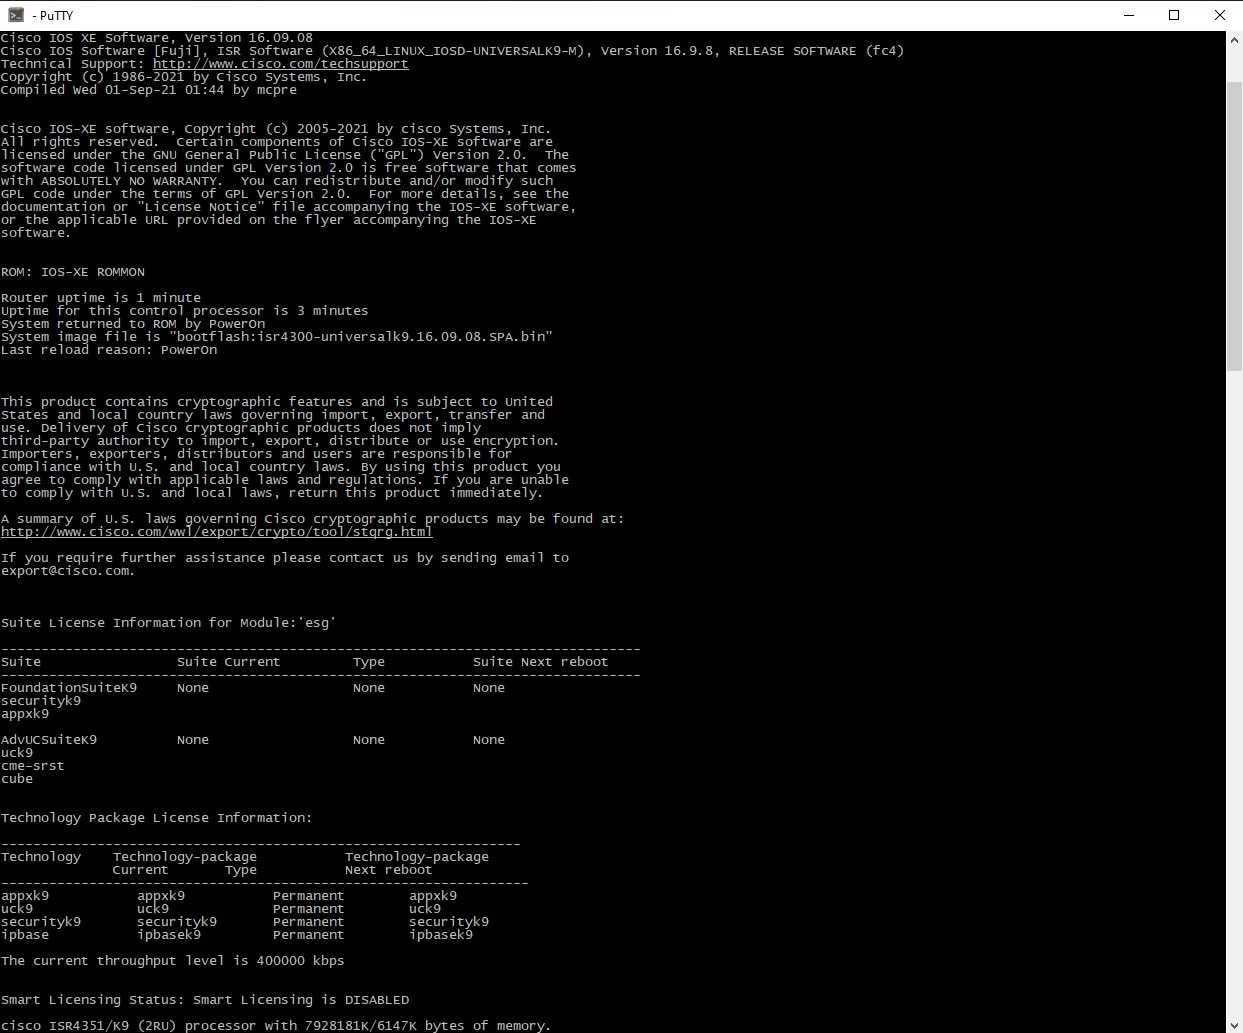Screen dimensions: 1243x1033
Task: Click the PuTTY window title text
Action: (53, 15)
